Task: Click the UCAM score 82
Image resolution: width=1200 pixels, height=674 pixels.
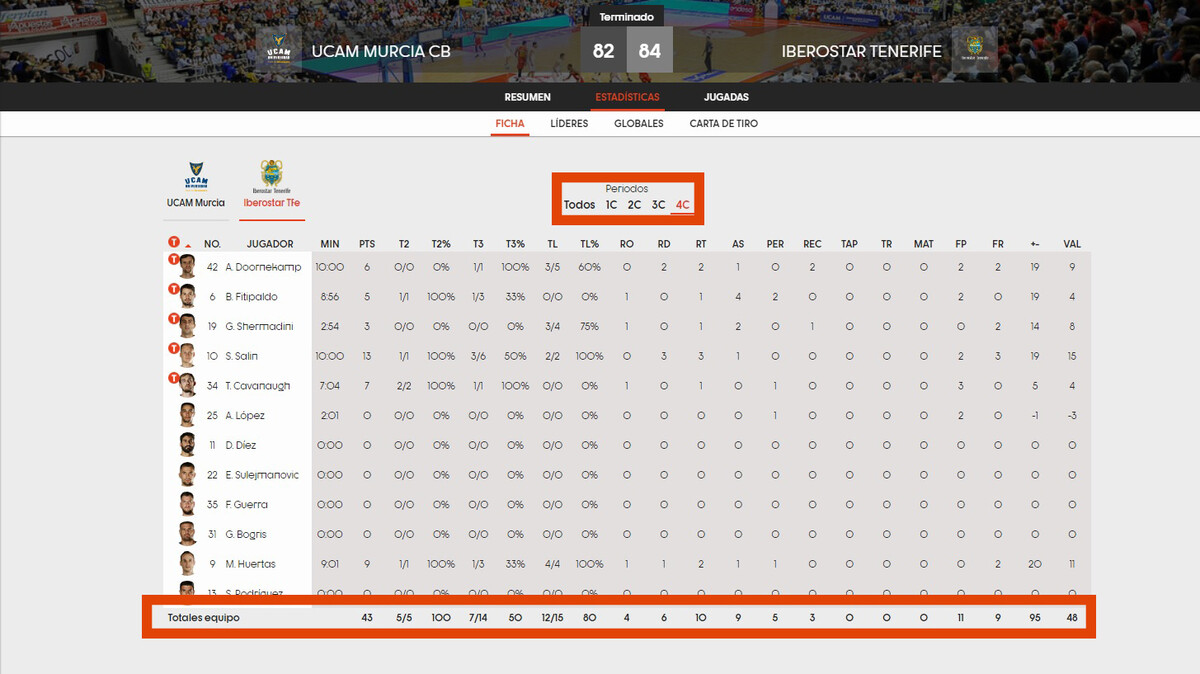Action: (603, 51)
